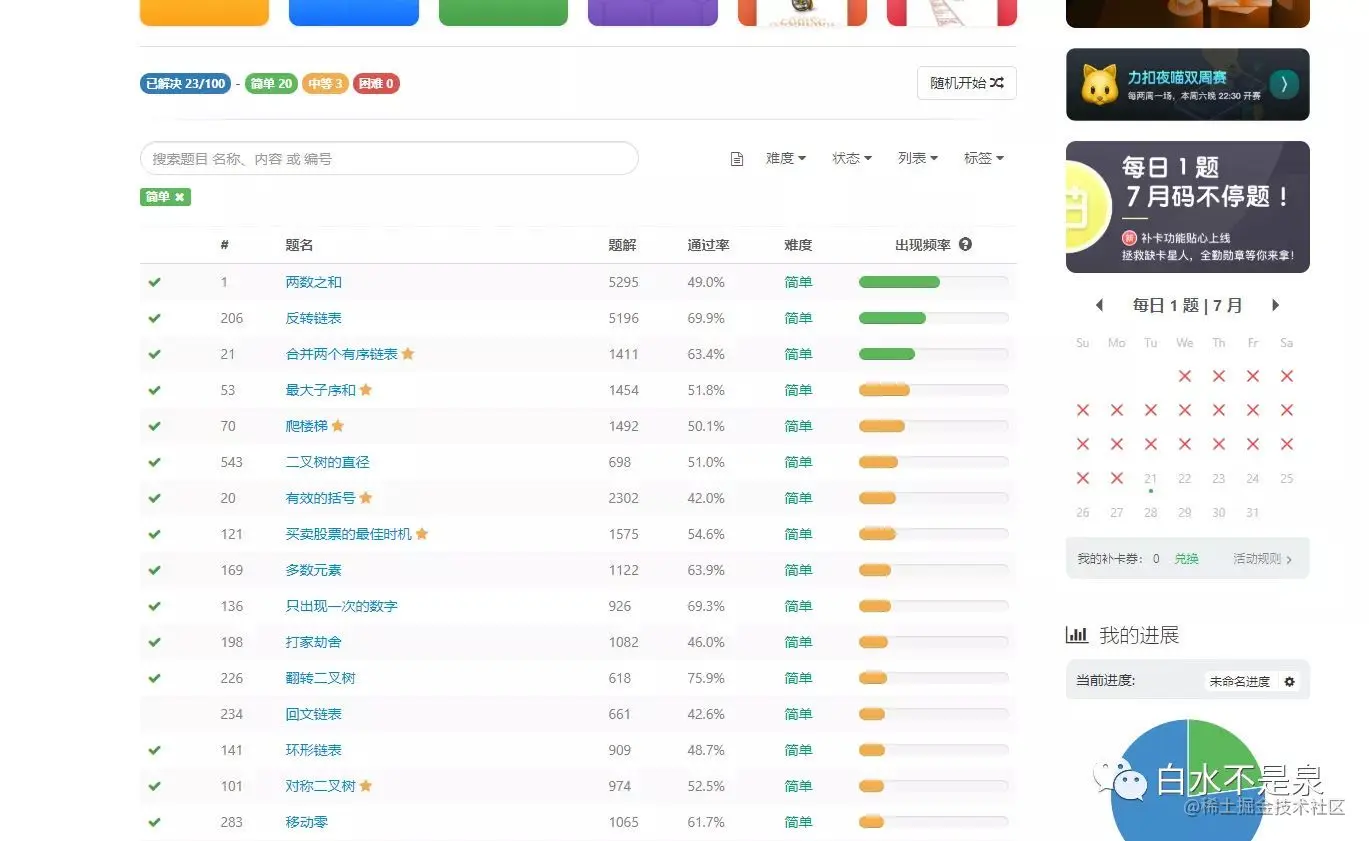Click the frequency bar for 两数之和

coord(933,282)
